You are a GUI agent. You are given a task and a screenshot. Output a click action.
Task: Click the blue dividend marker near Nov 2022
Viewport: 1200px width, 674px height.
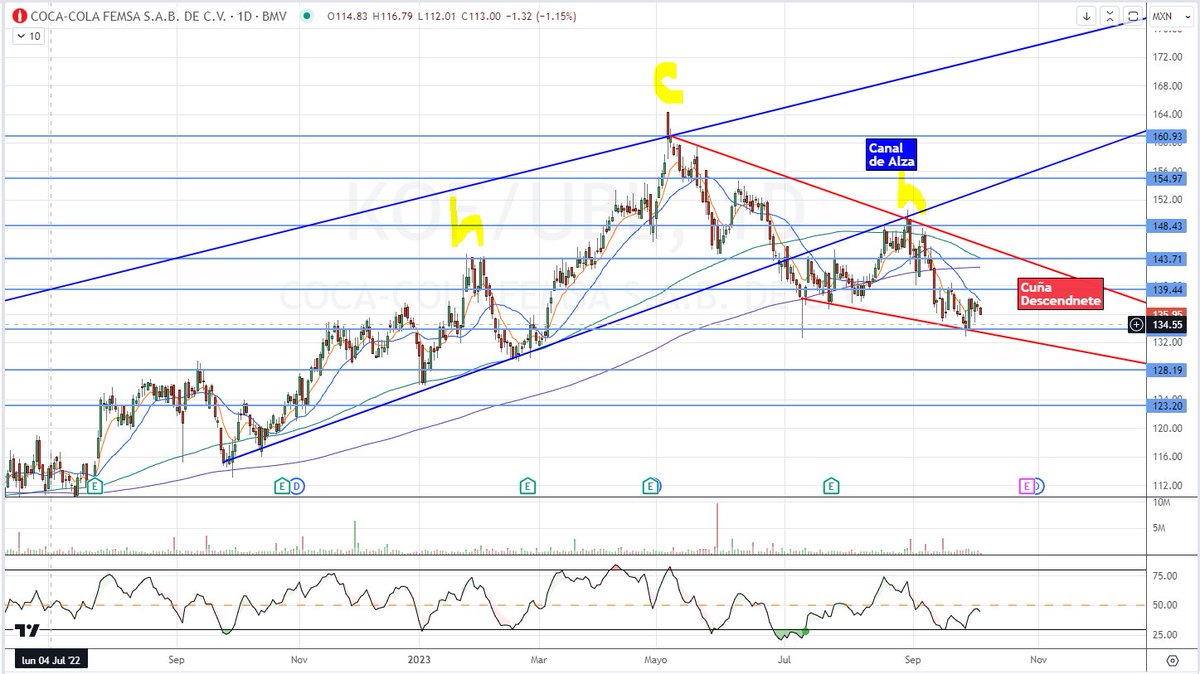[x=297, y=486]
